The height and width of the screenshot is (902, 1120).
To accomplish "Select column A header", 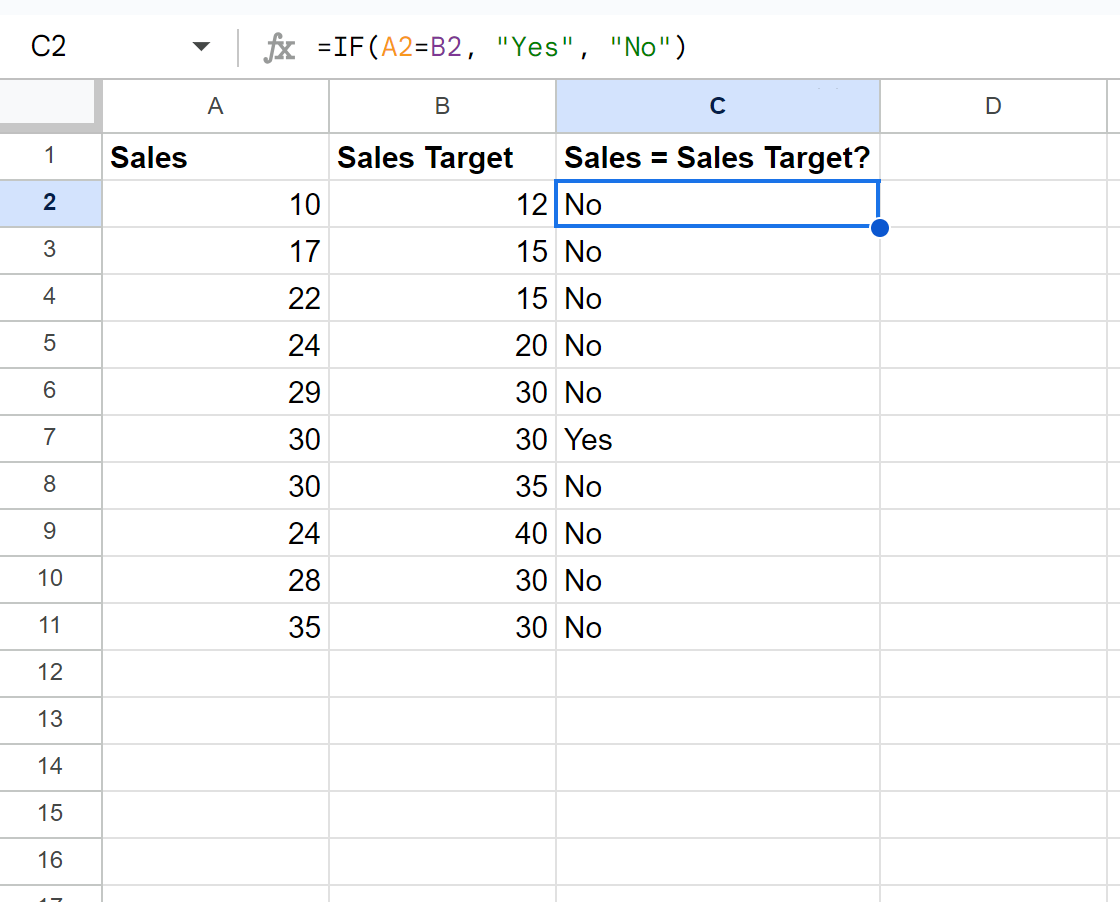I will pos(215,106).
